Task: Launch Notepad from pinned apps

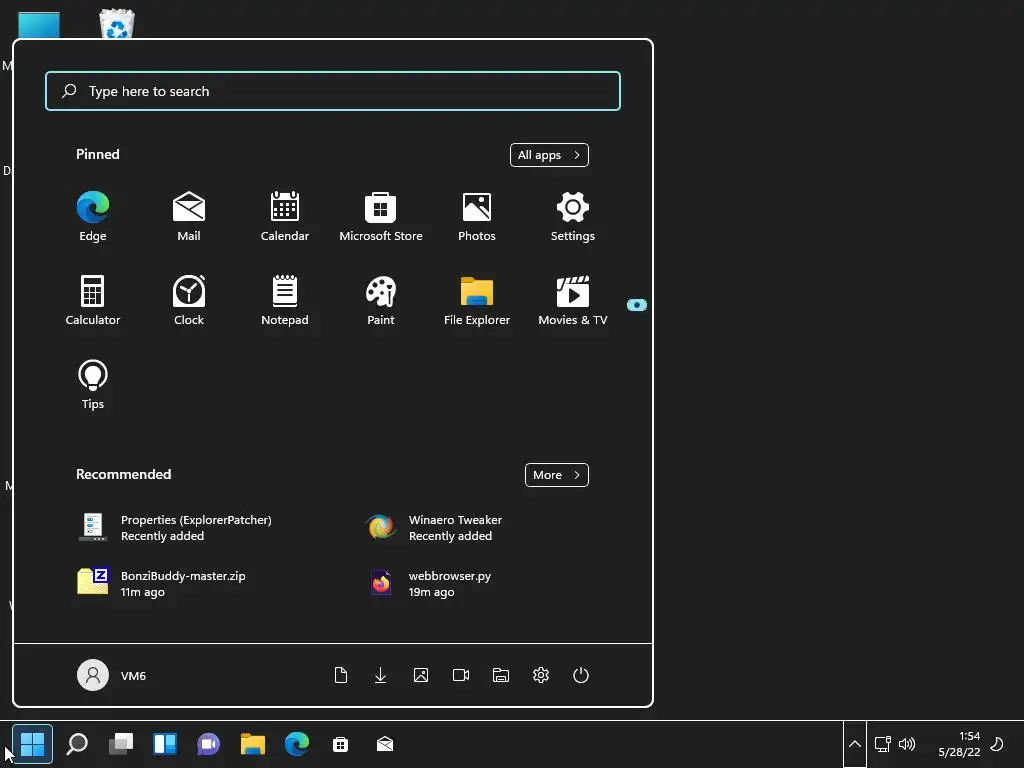Action: point(285,300)
